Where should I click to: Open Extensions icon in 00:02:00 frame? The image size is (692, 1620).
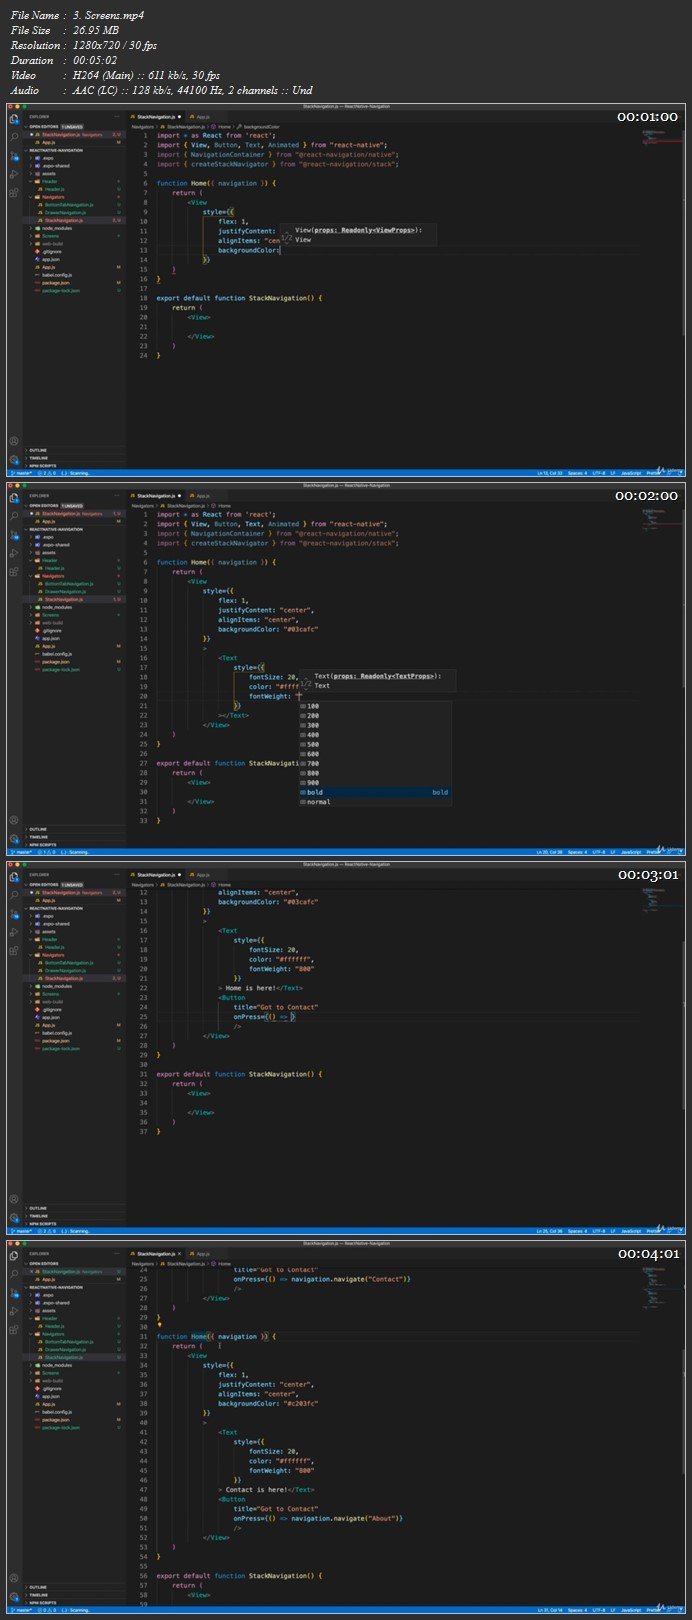[14, 571]
